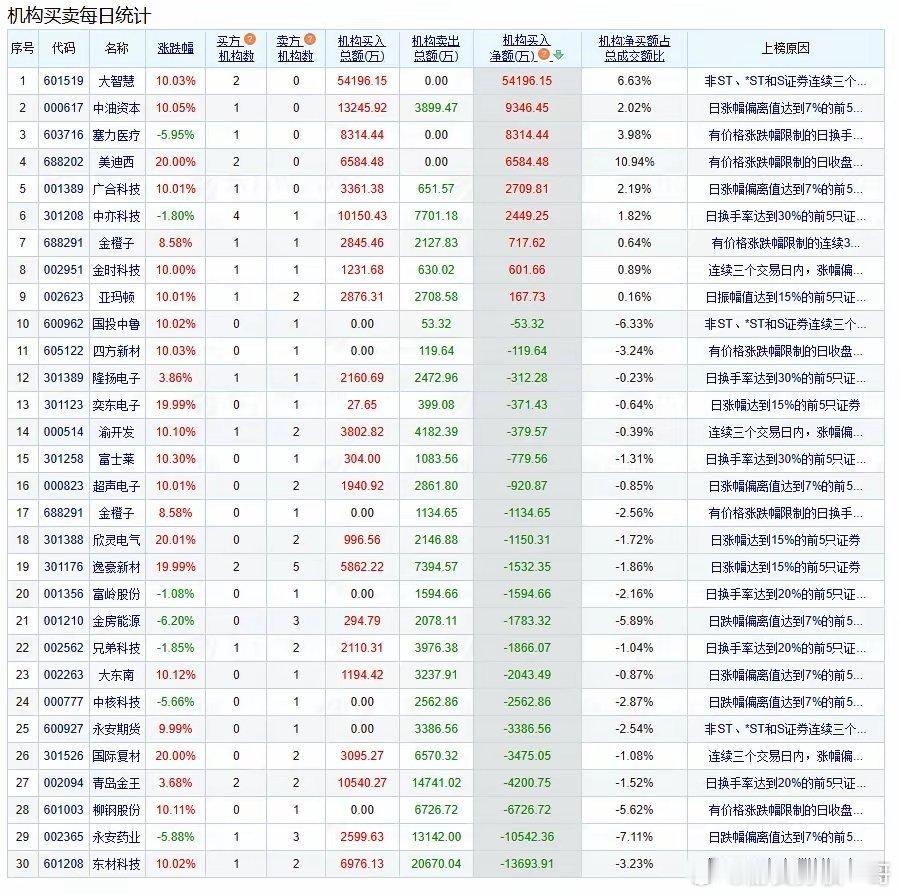The image size is (900, 894).
Task: Open stock name 永安药业
Action: 117,836
